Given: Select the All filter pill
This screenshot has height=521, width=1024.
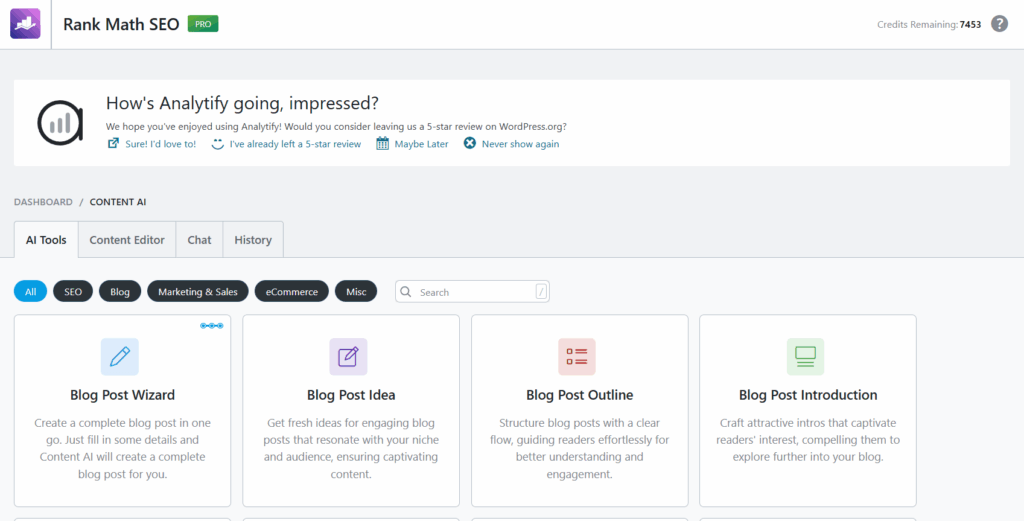Looking at the screenshot, I should [x=31, y=292].
